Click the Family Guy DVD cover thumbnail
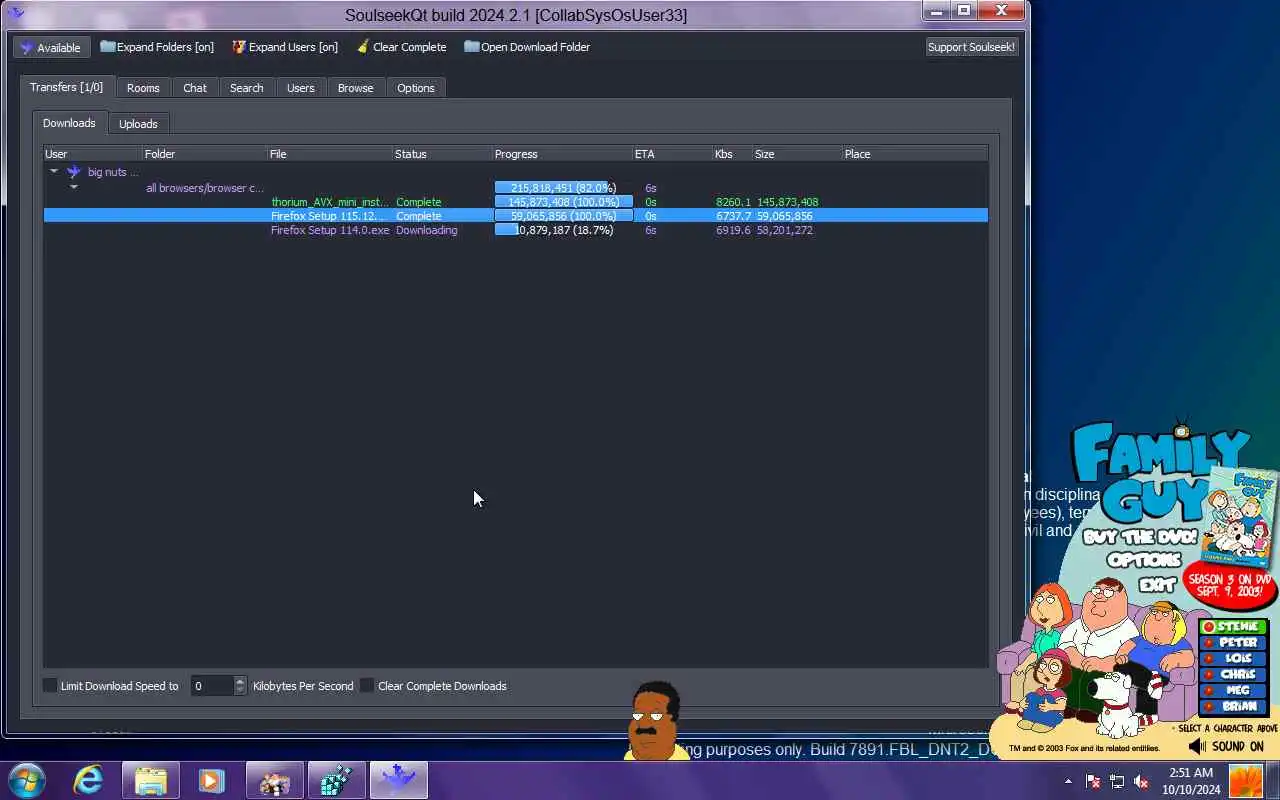Viewport: 1280px width, 800px height. (x=1239, y=517)
